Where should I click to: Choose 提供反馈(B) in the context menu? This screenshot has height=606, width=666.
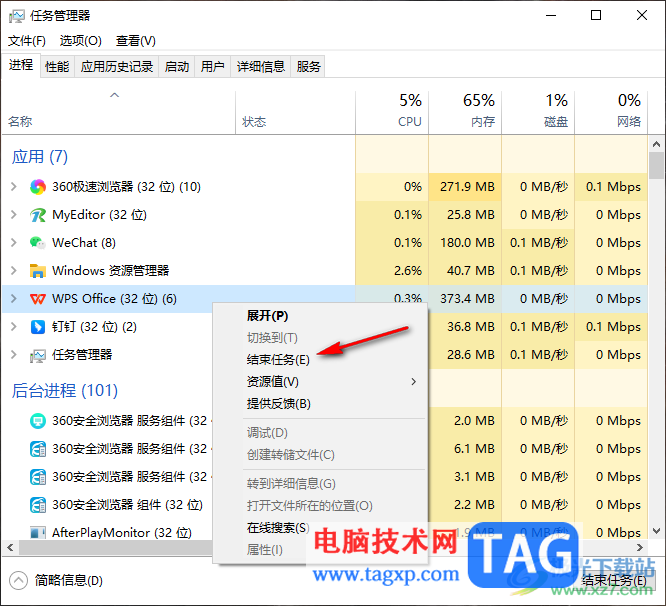coord(279,403)
